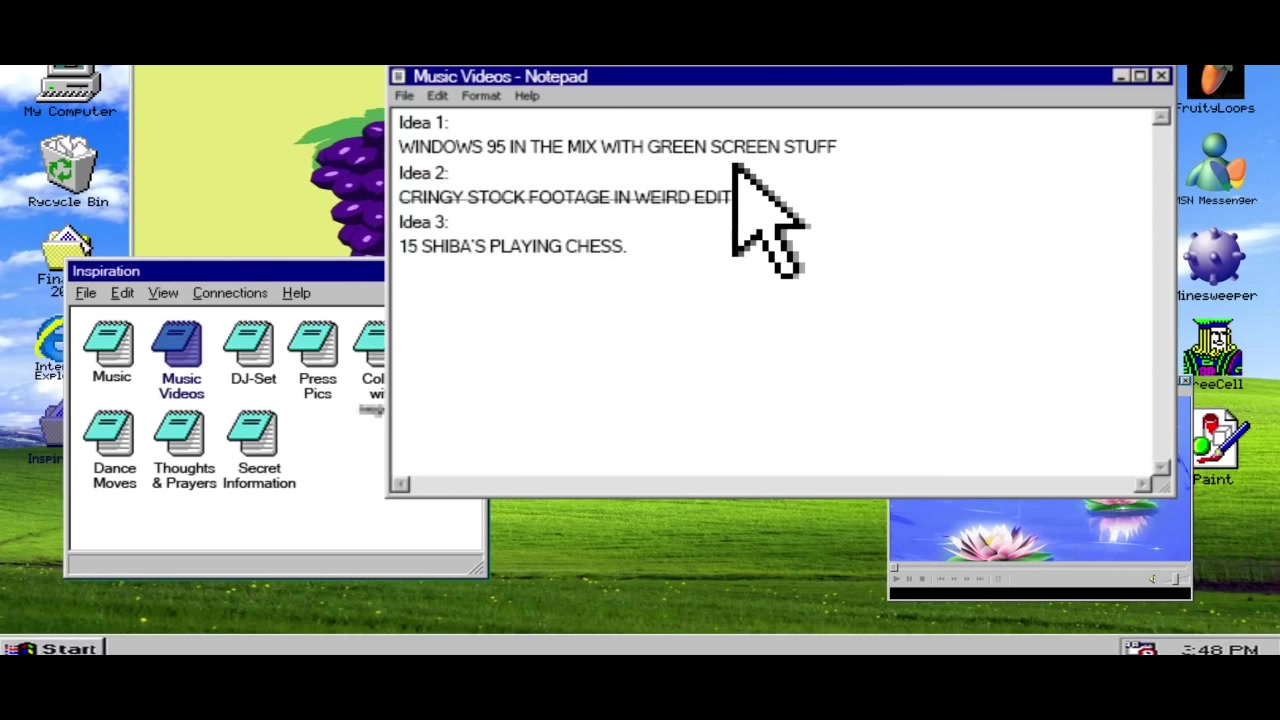1280x720 pixels.
Task: Open the Inspiration window View menu
Action: click(163, 293)
